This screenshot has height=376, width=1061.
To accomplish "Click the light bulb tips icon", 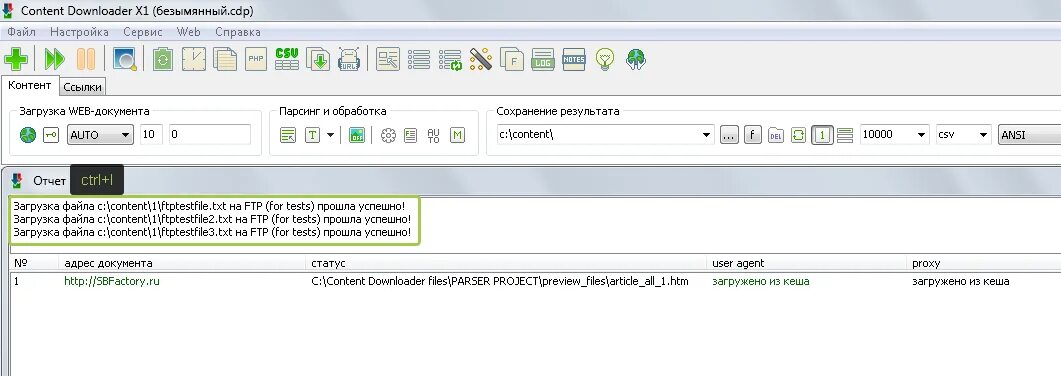I will (x=605, y=59).
